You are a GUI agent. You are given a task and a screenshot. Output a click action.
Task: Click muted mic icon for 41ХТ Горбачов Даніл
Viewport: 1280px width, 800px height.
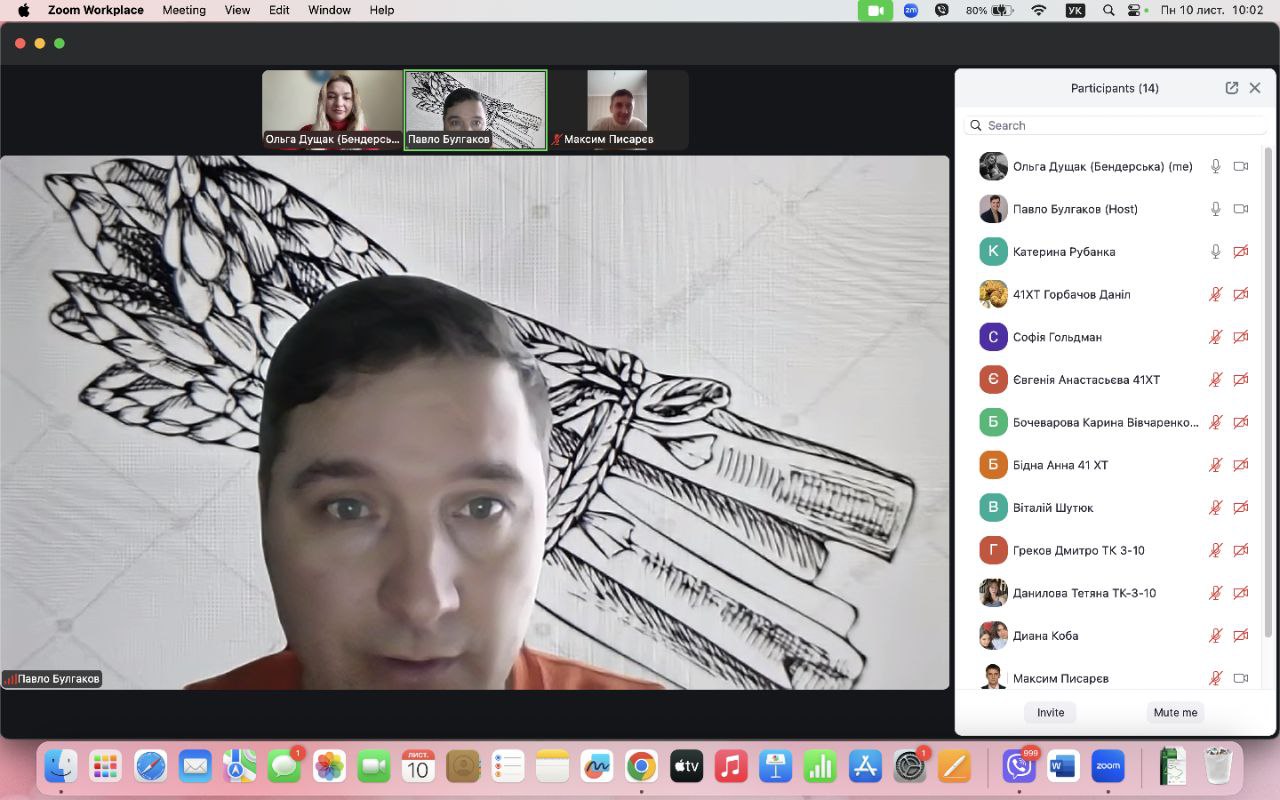[x=1216, y=294]
